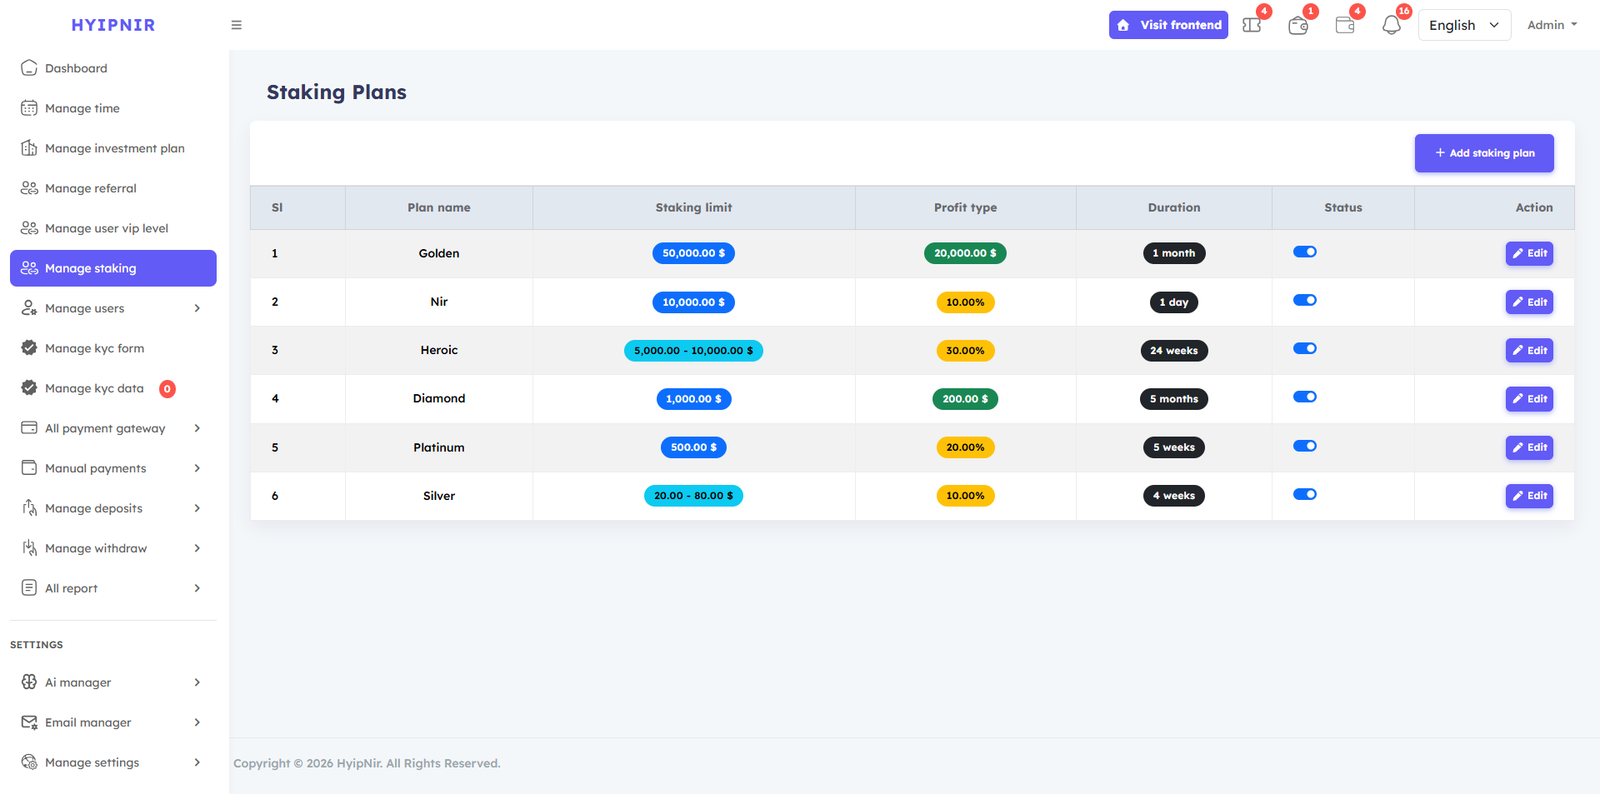Click the Manage investment plan icon

click(29, 148)
